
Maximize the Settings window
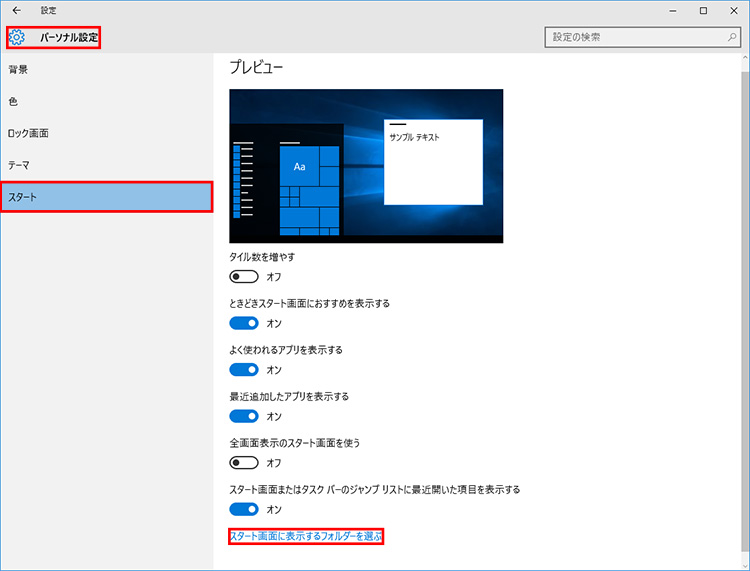tap(703, 10)
